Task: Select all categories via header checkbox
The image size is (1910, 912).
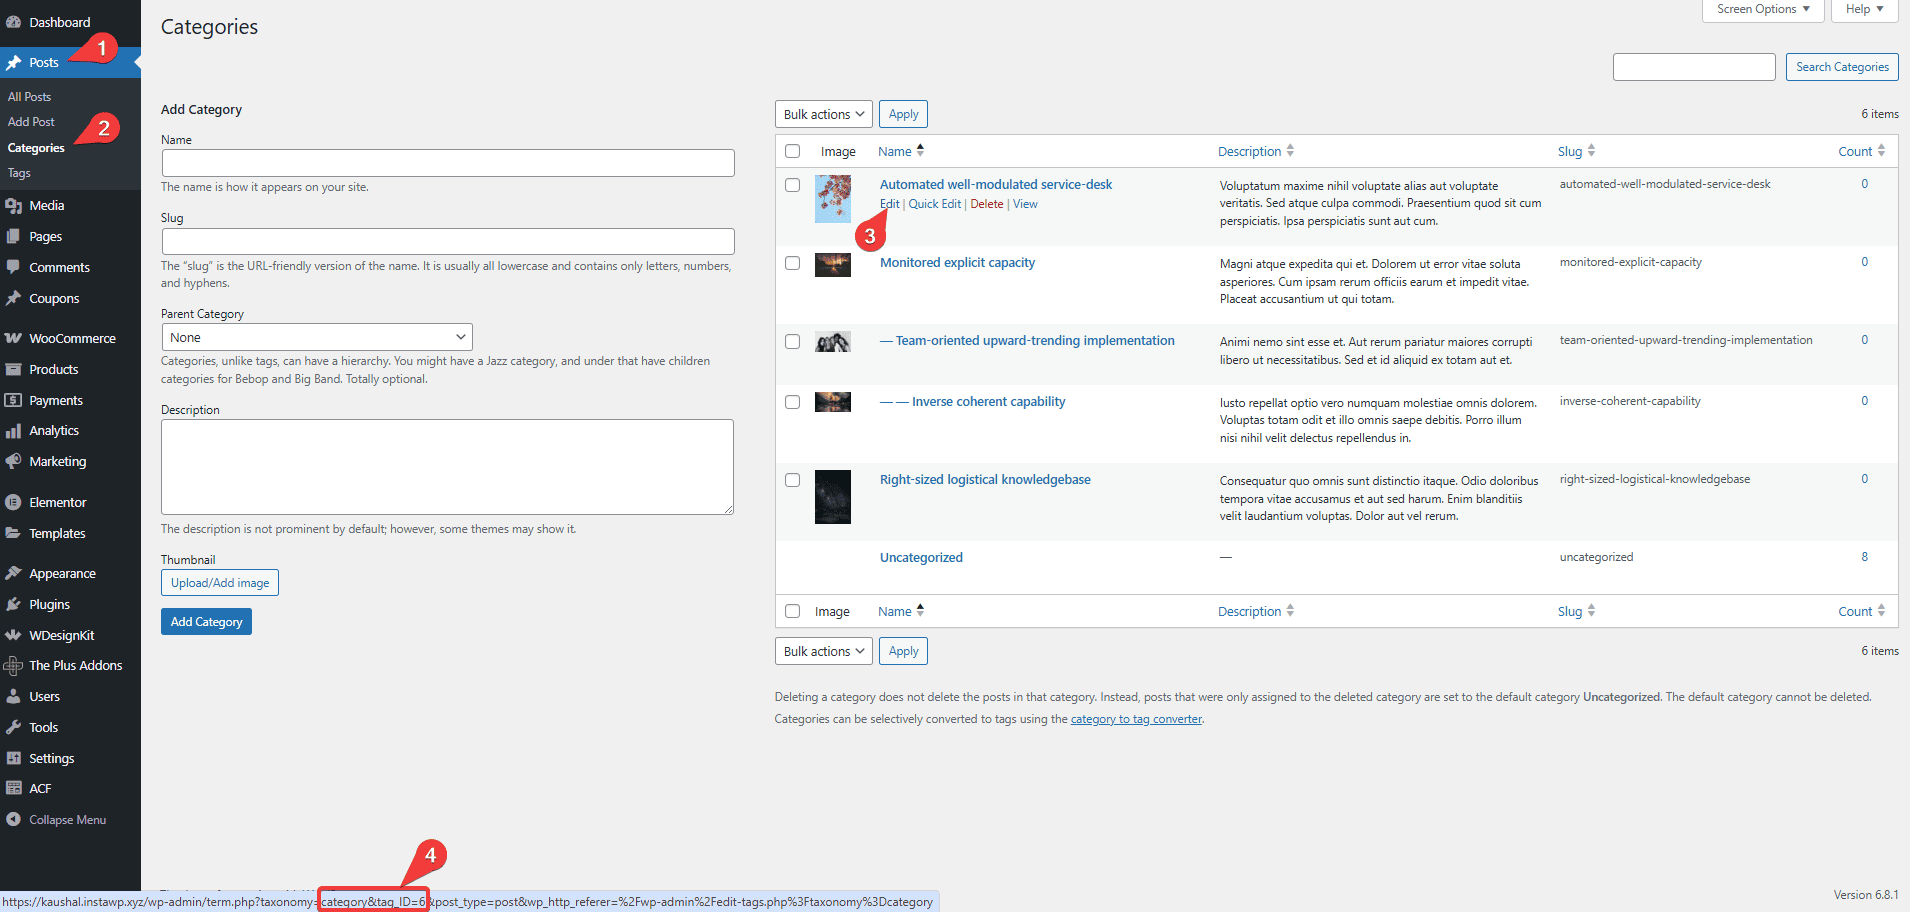Action: (793, 150)
